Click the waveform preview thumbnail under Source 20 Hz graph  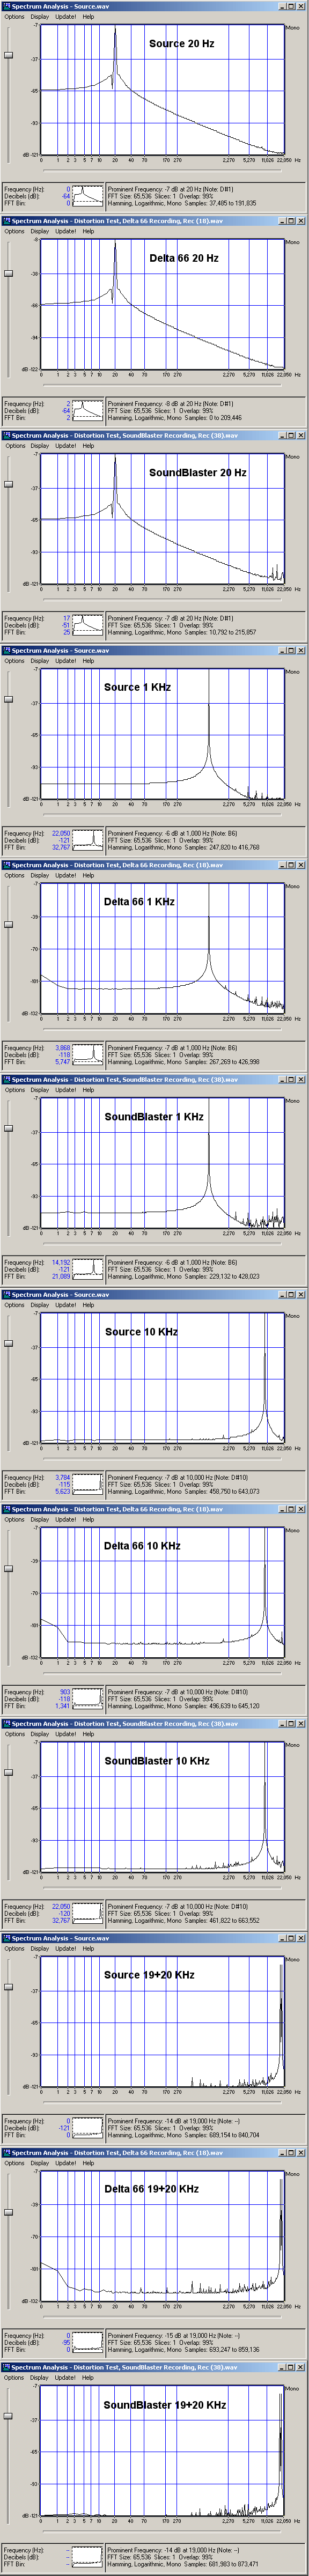88,195
